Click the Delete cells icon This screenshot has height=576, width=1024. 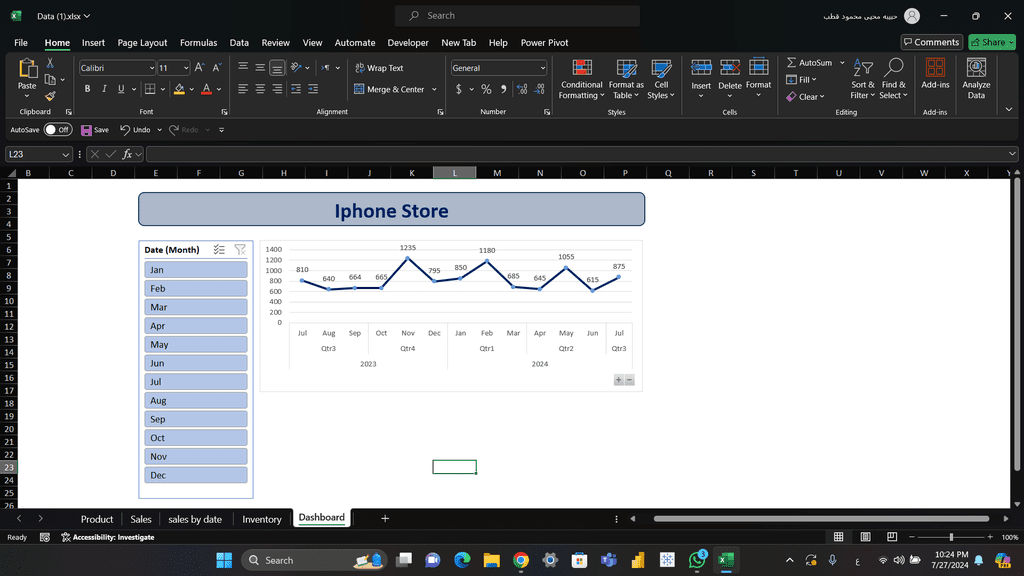click(x=729, y=68)
